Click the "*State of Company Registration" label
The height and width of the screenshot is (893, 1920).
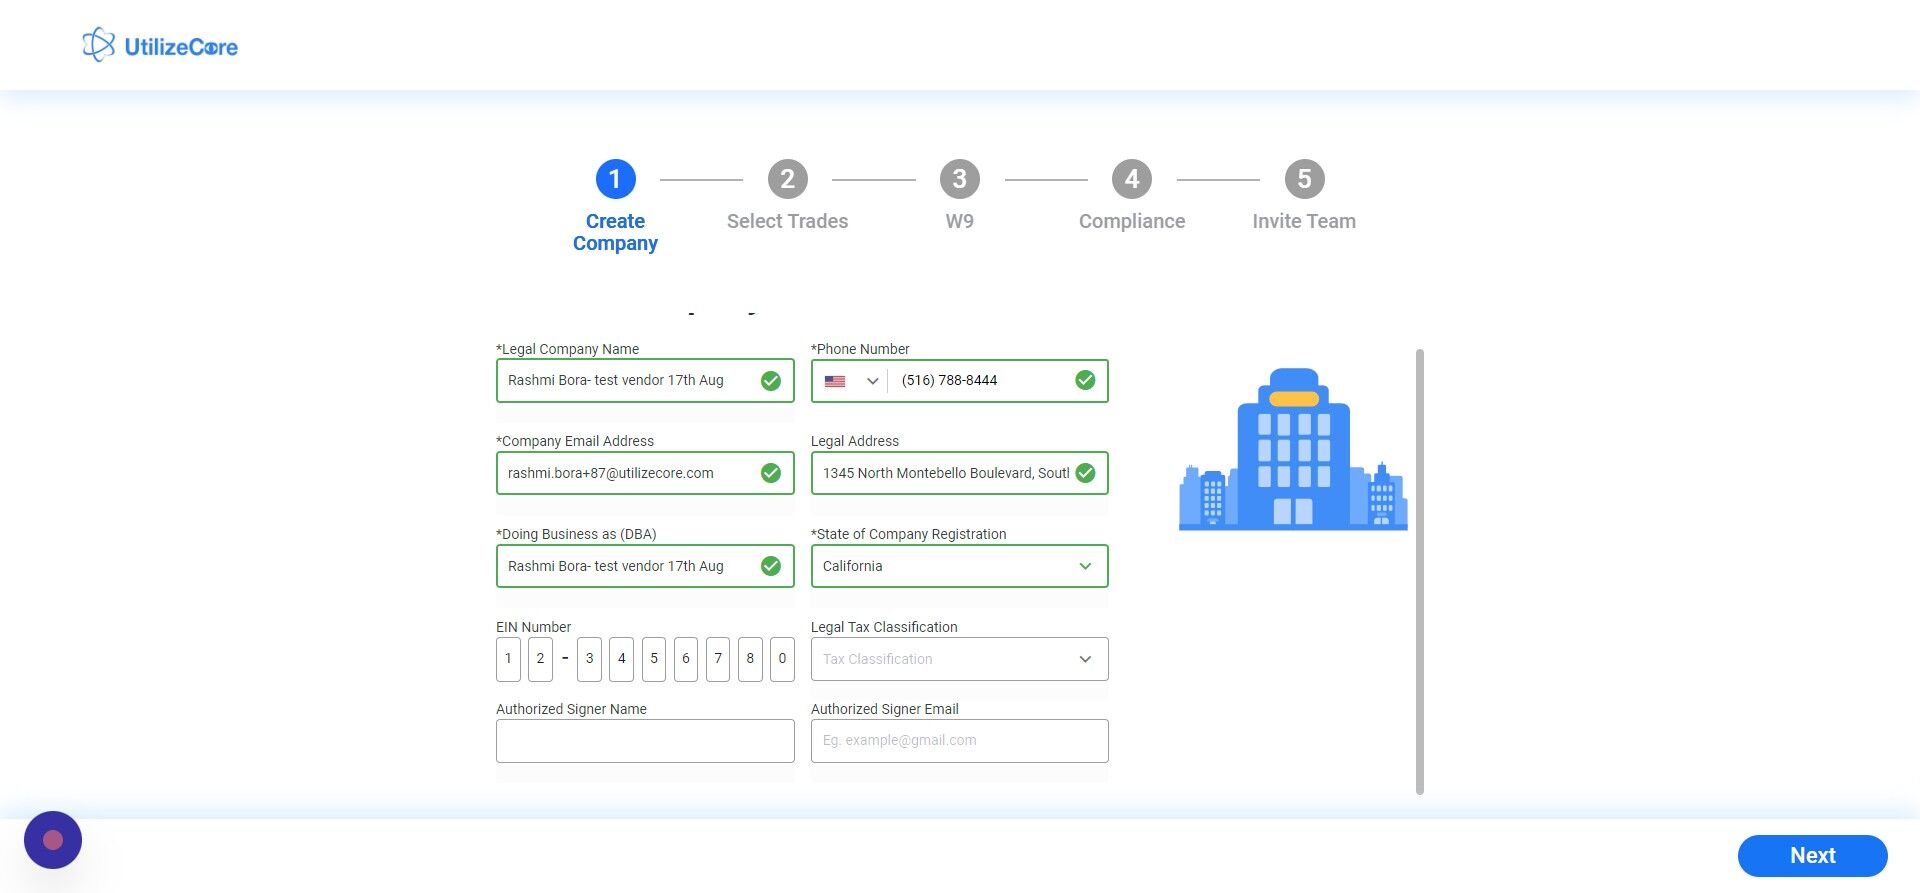pos(909,534)
